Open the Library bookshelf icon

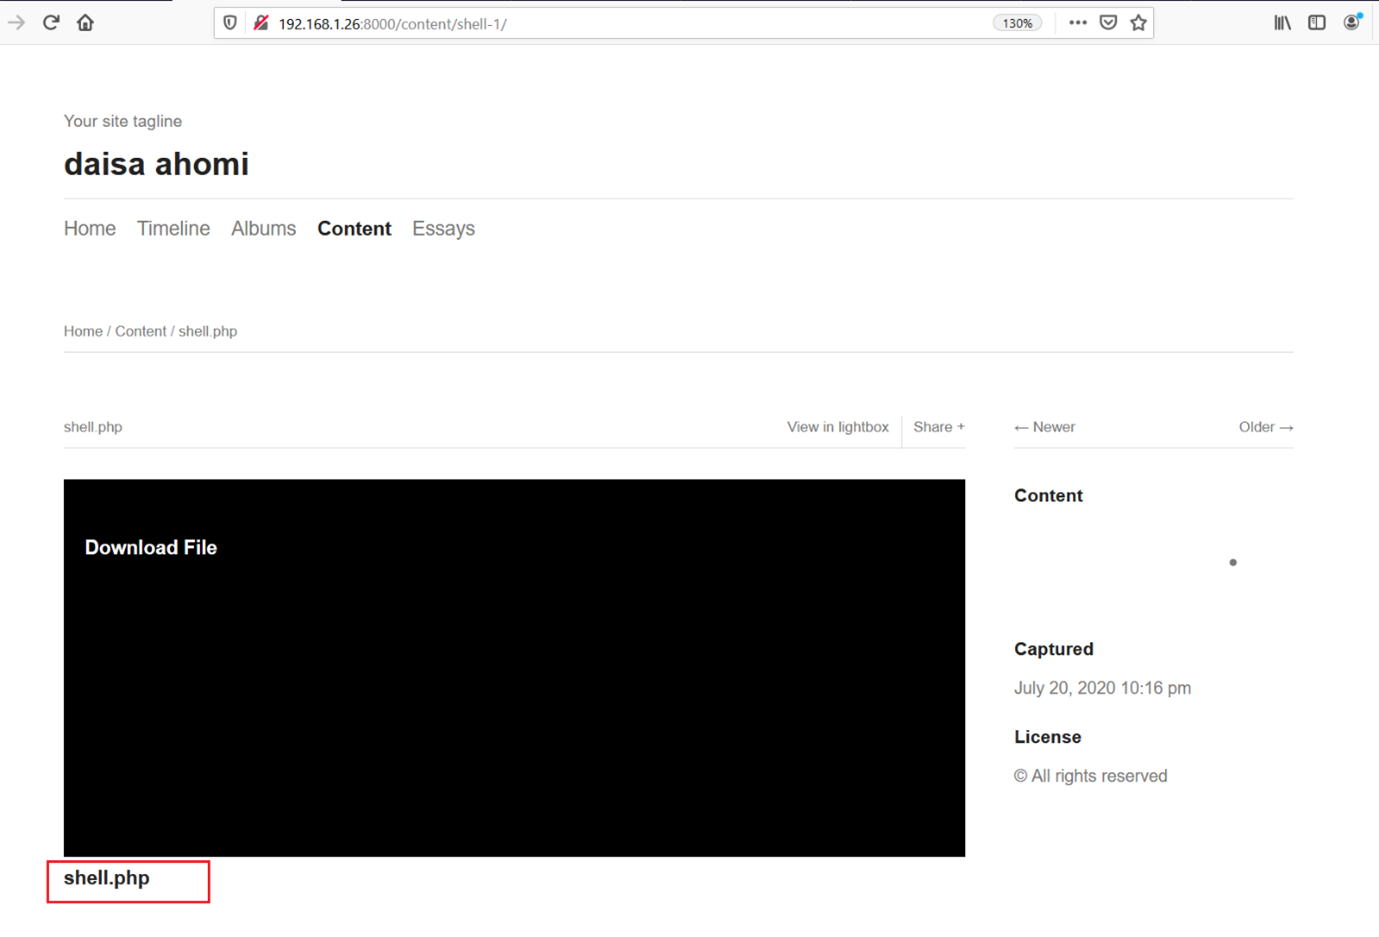pyautogui.click(x=1282, y=23)
